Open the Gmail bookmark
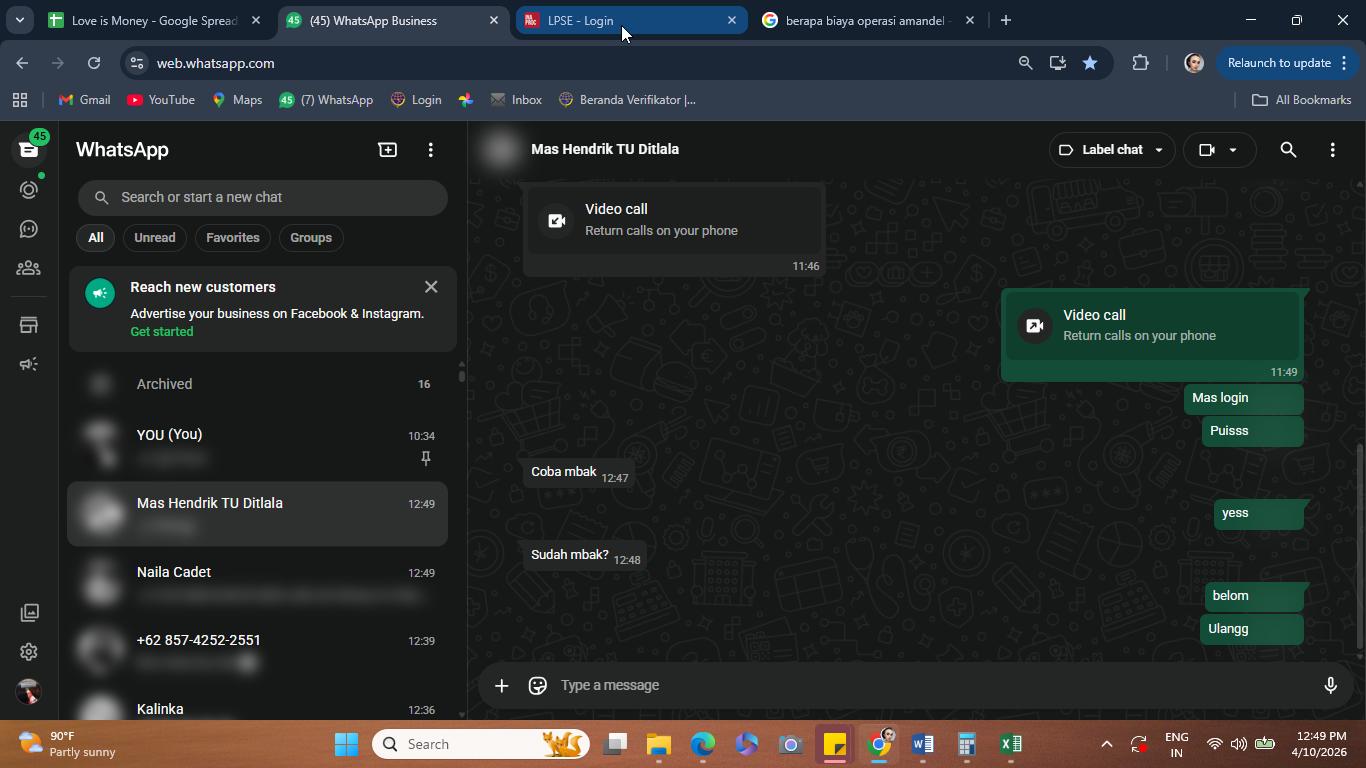Image resolution: width=1366 pixels, height=768 pixels. 84,100
